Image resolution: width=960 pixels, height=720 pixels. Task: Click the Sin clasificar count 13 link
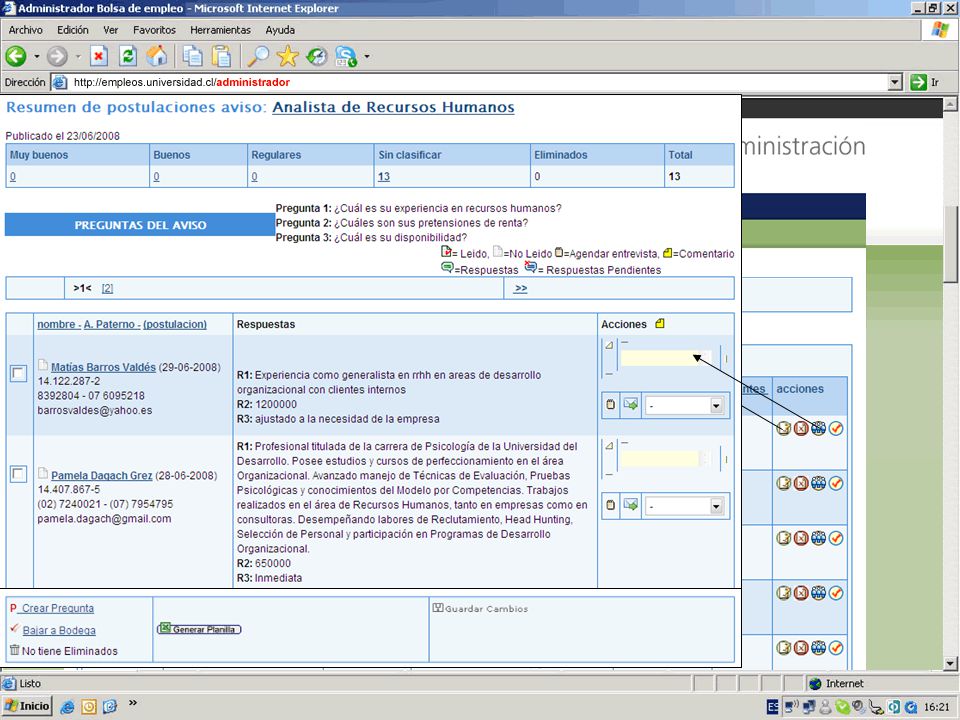[x=384, y=176]
